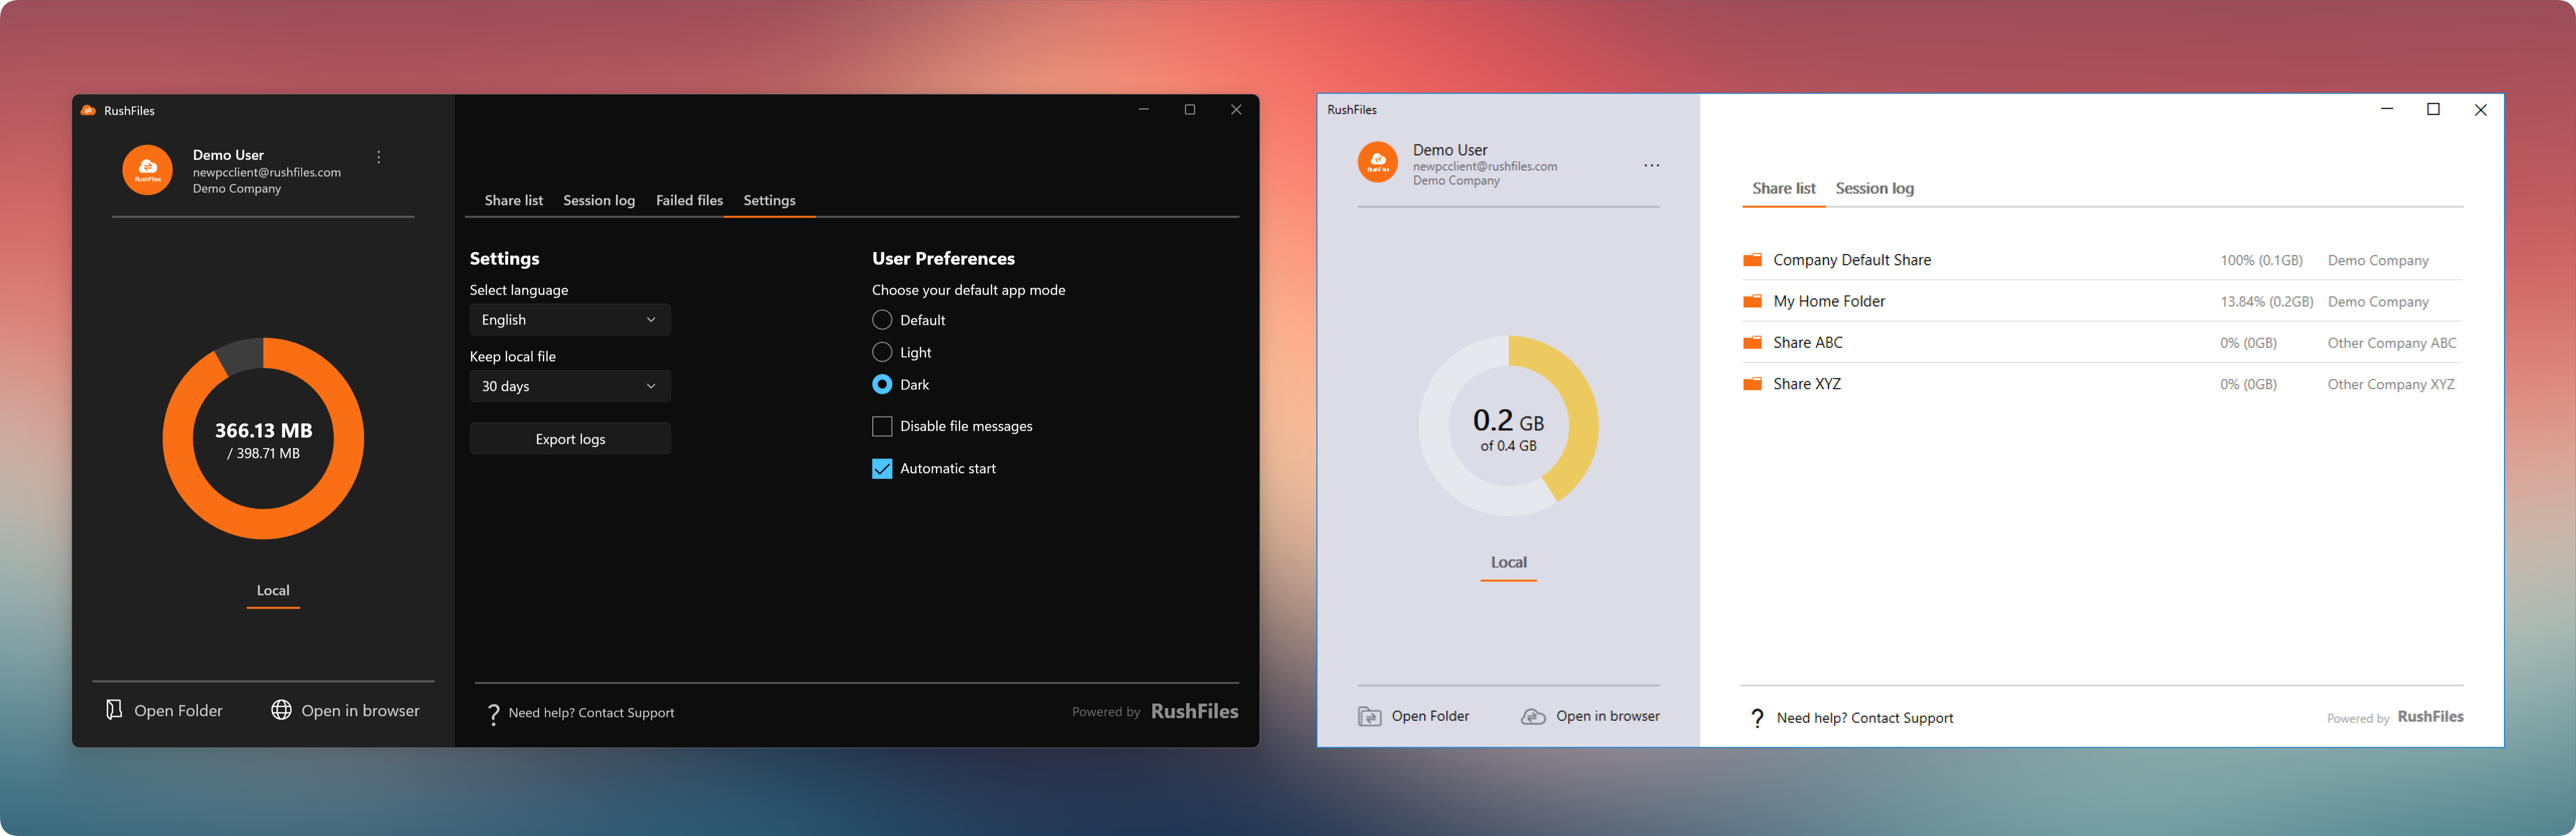Switch to the Failed files tab
This screenshot has width=2576, height=836.
[x=689, y=201]
